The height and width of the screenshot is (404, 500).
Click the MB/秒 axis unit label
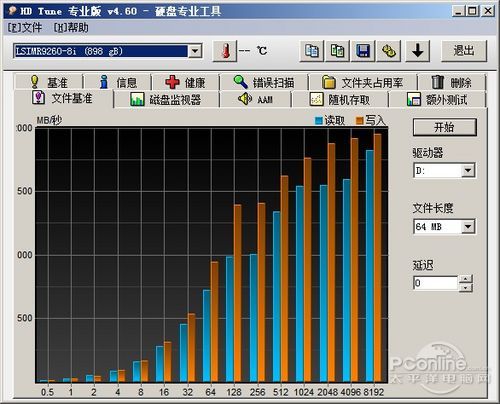click(x=49, y=120)
